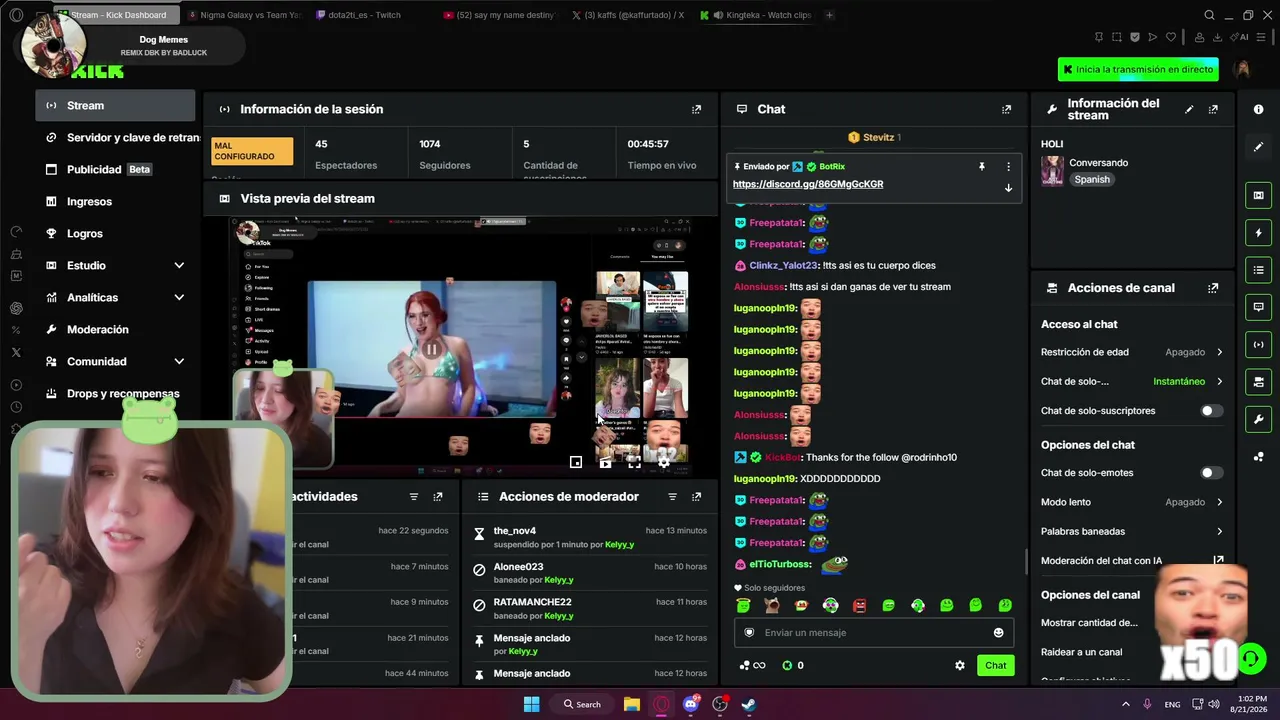This screenshot has height=720, width=1280.
Task: Filter the actividades feed list
Action: [414, 497]
